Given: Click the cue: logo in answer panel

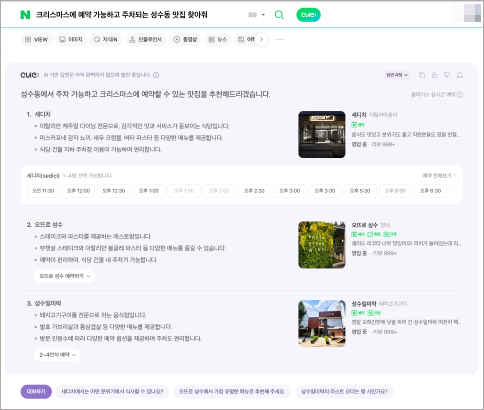Looking at the screenshot, I should point(30,75).
